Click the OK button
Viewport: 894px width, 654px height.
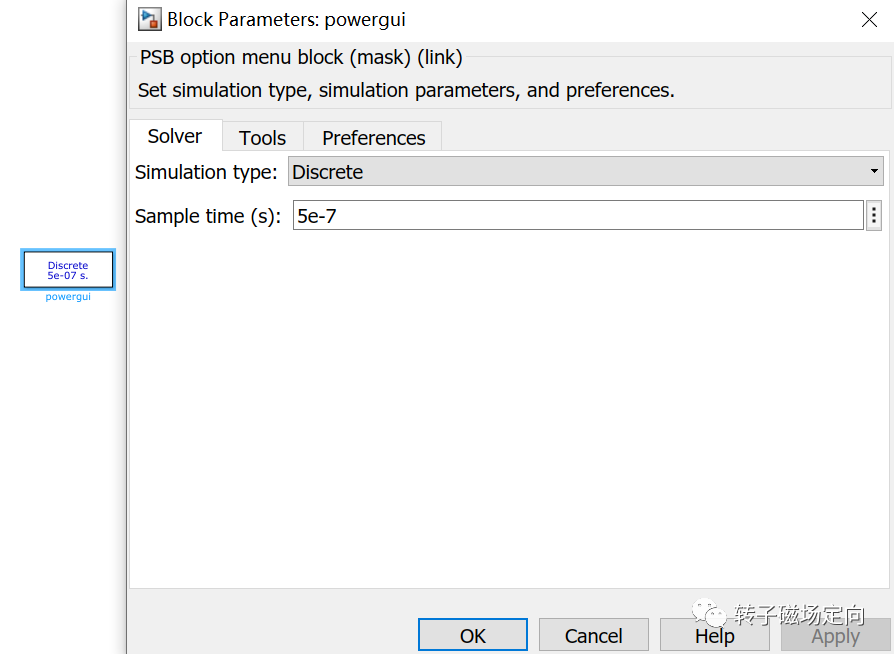pos(473,635)
